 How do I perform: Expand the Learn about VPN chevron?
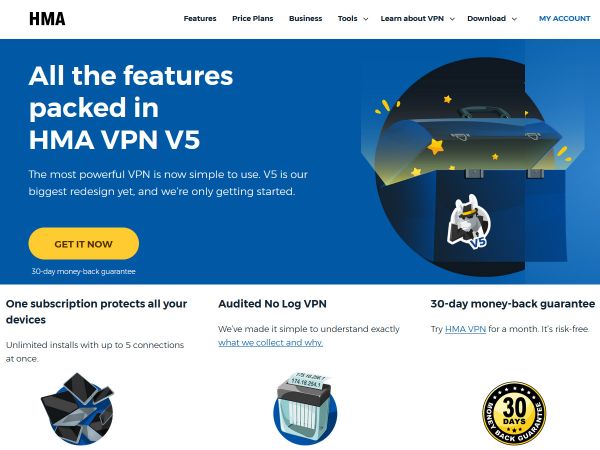[x=452, y=19]
